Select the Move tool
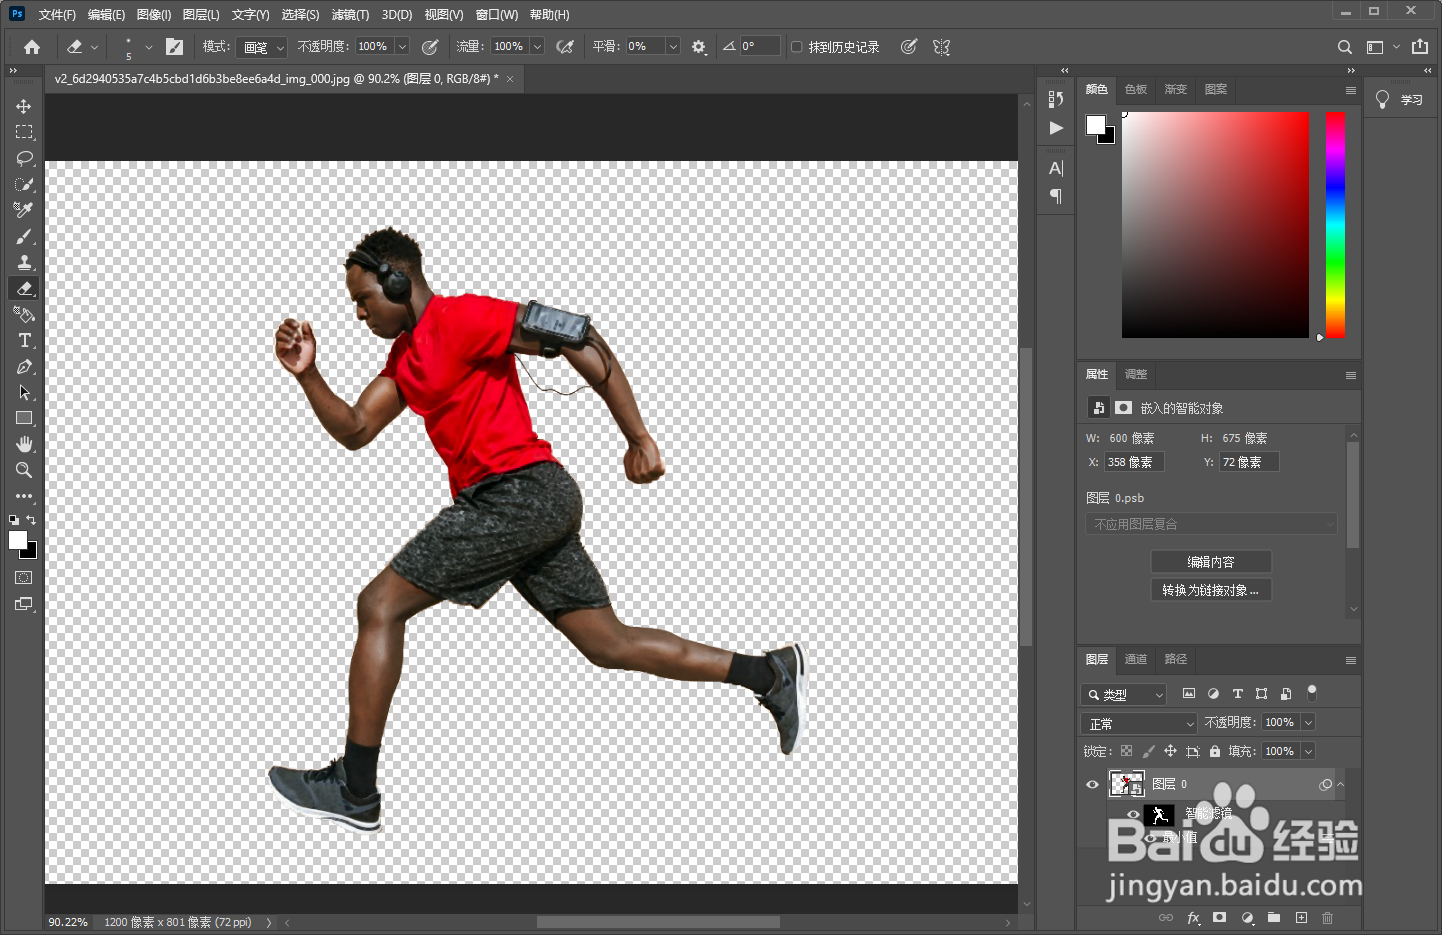Screen dimensions: 1442x935 pos(24,106)
